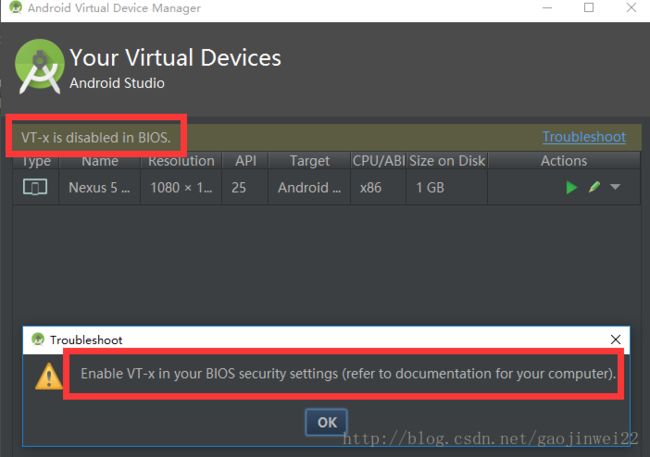Select the Nexus 5 device row name
The height and width of the screenshot is (457, 650).
(x=99, y=187)
